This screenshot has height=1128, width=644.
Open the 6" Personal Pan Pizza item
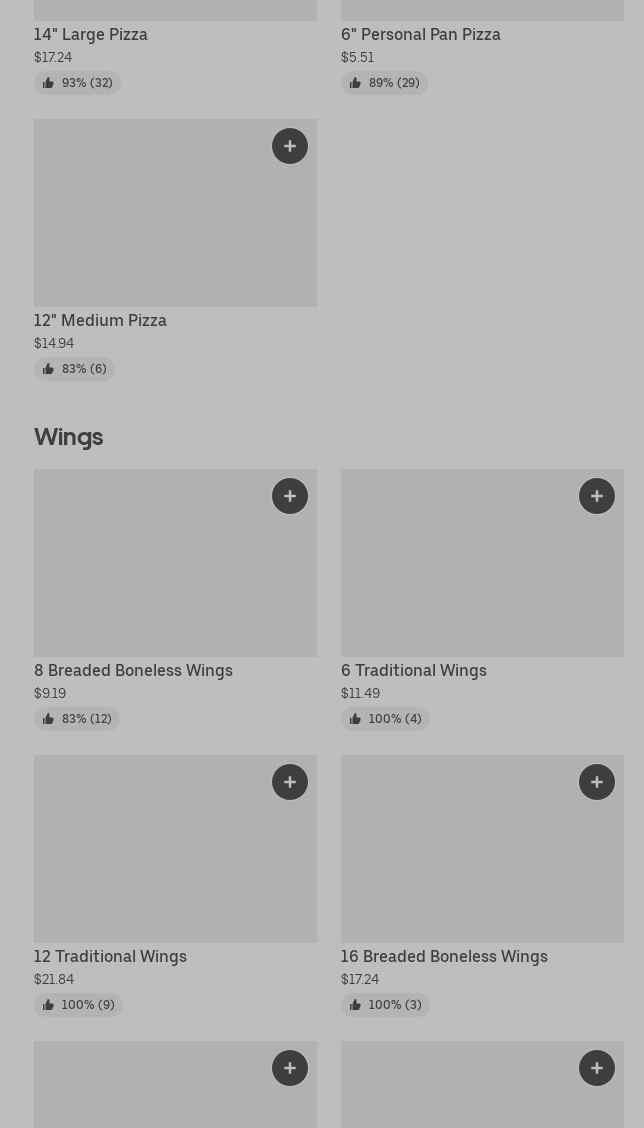(421, 34)
